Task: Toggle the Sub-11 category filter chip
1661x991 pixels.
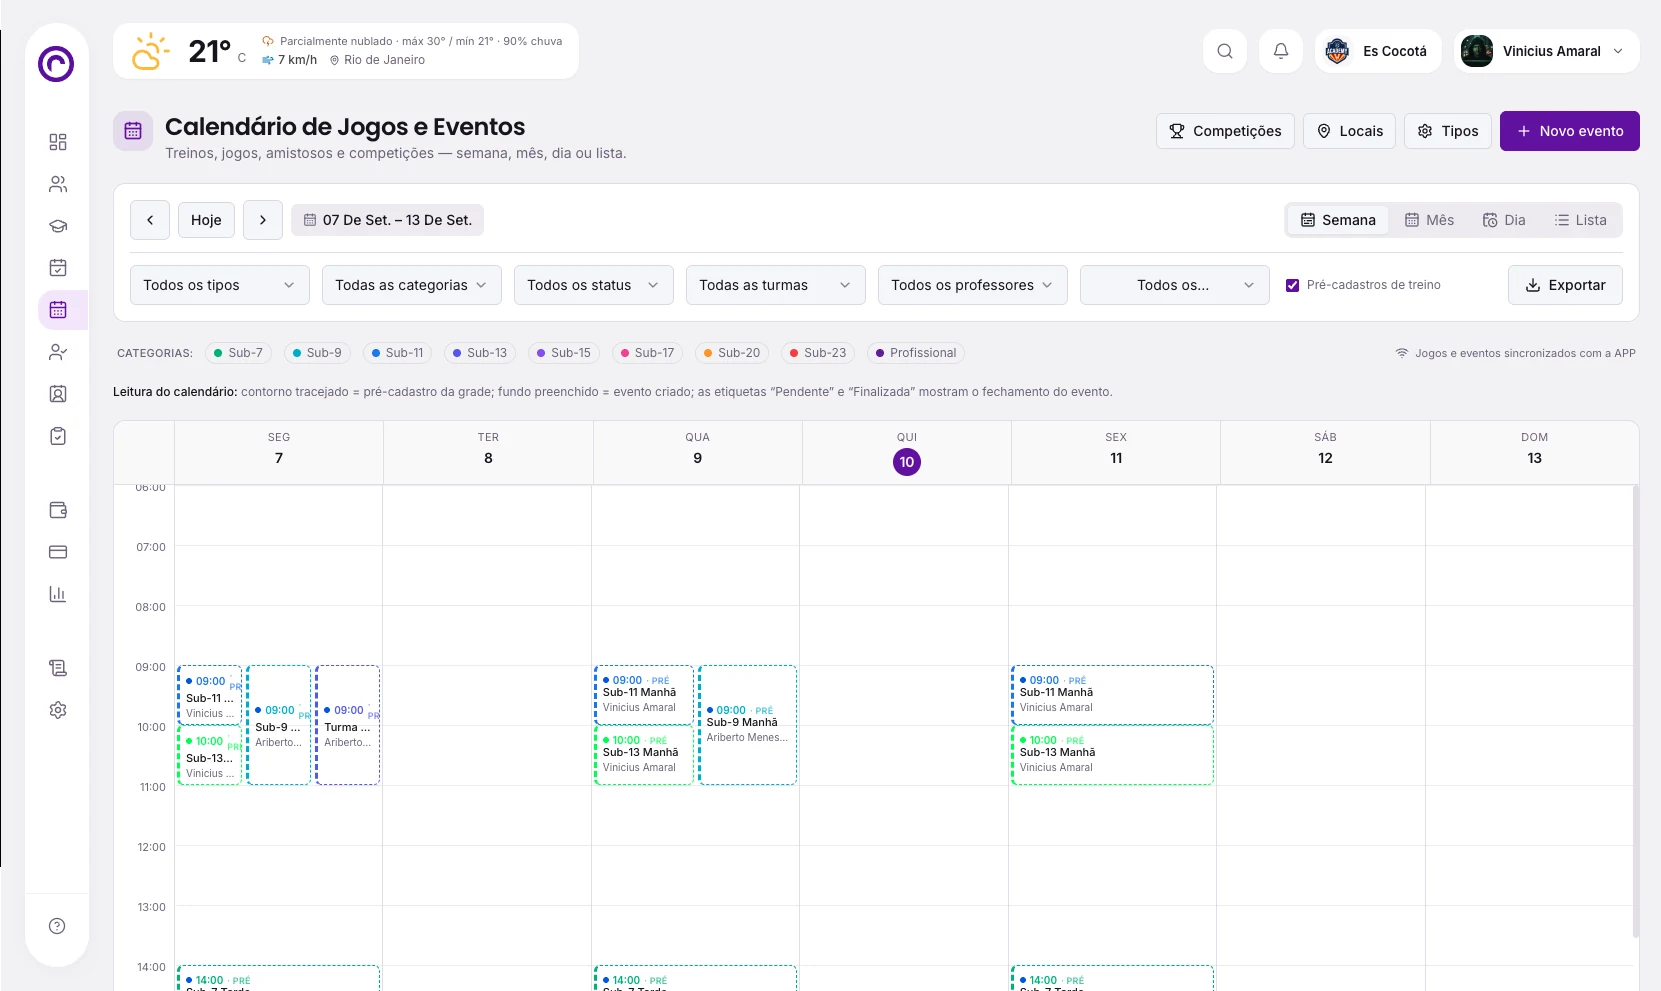Action: click(397, 353)
